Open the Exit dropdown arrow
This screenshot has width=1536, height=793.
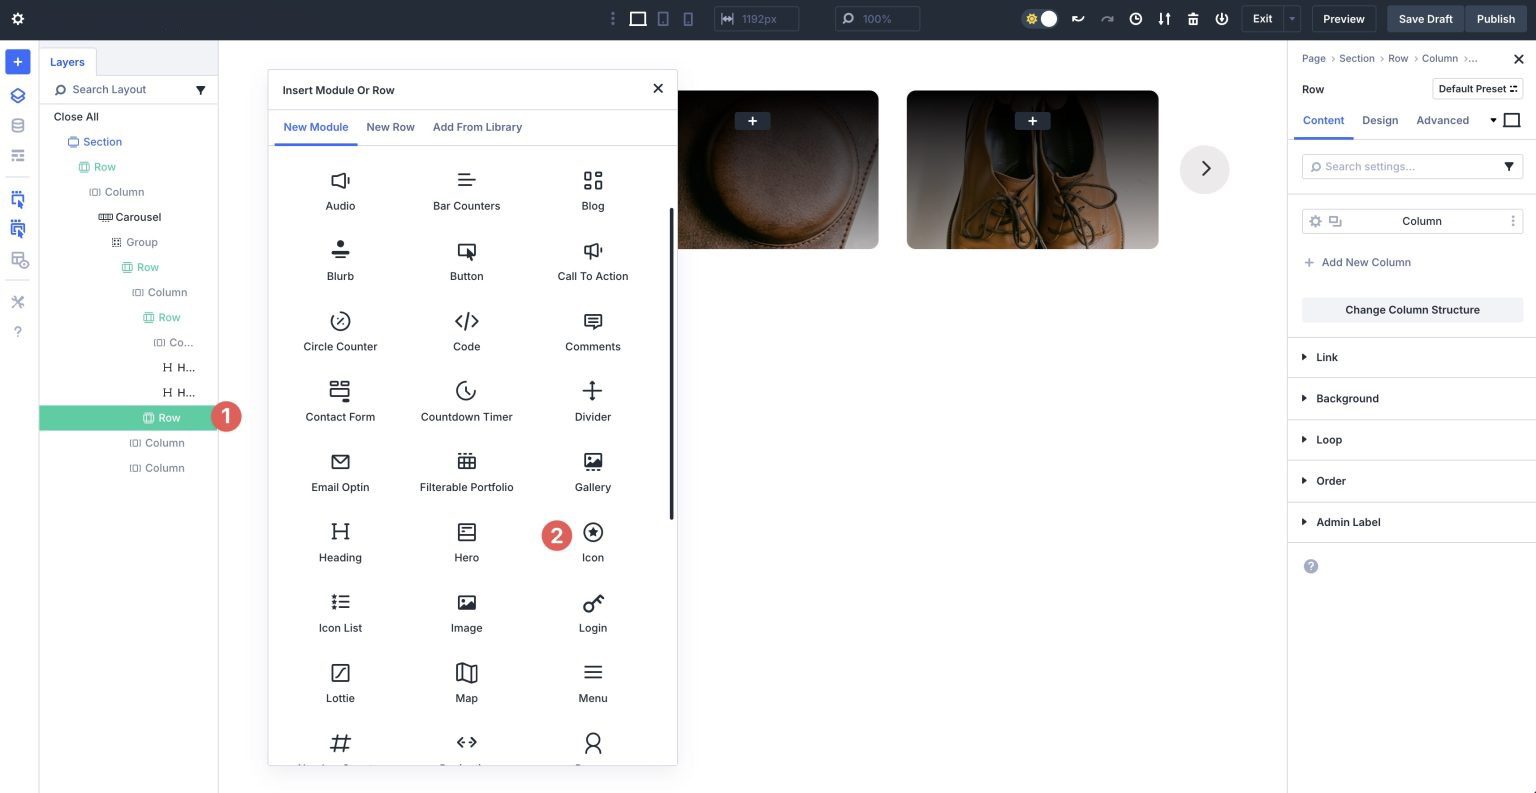1291,18
